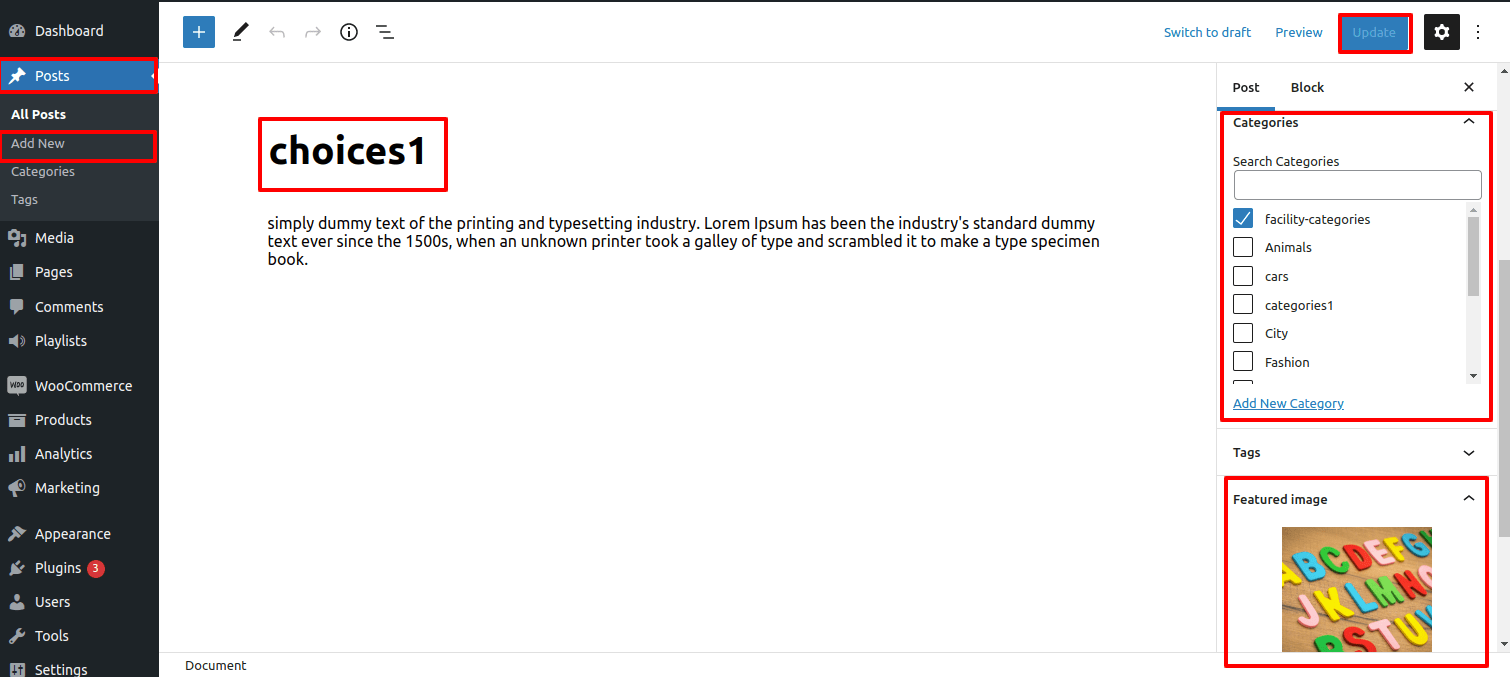
Task: Enable the Fashion category checkbox
Action: point(1243,362)
